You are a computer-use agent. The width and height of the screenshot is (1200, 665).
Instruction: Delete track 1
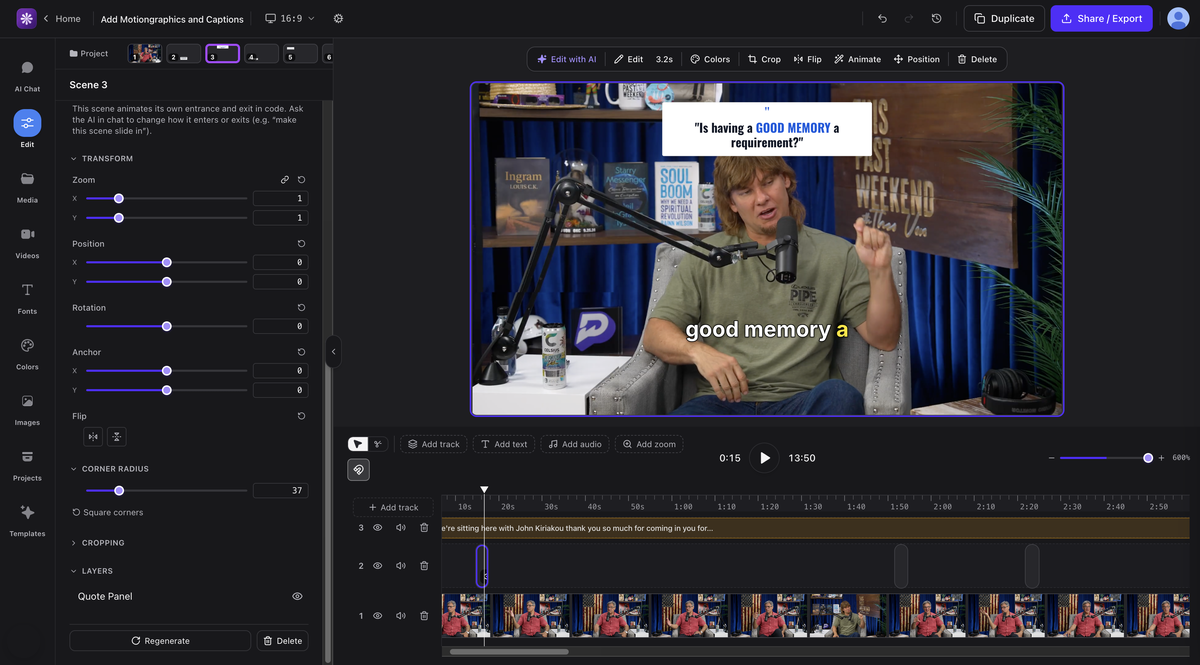click(x=424, y=616)
